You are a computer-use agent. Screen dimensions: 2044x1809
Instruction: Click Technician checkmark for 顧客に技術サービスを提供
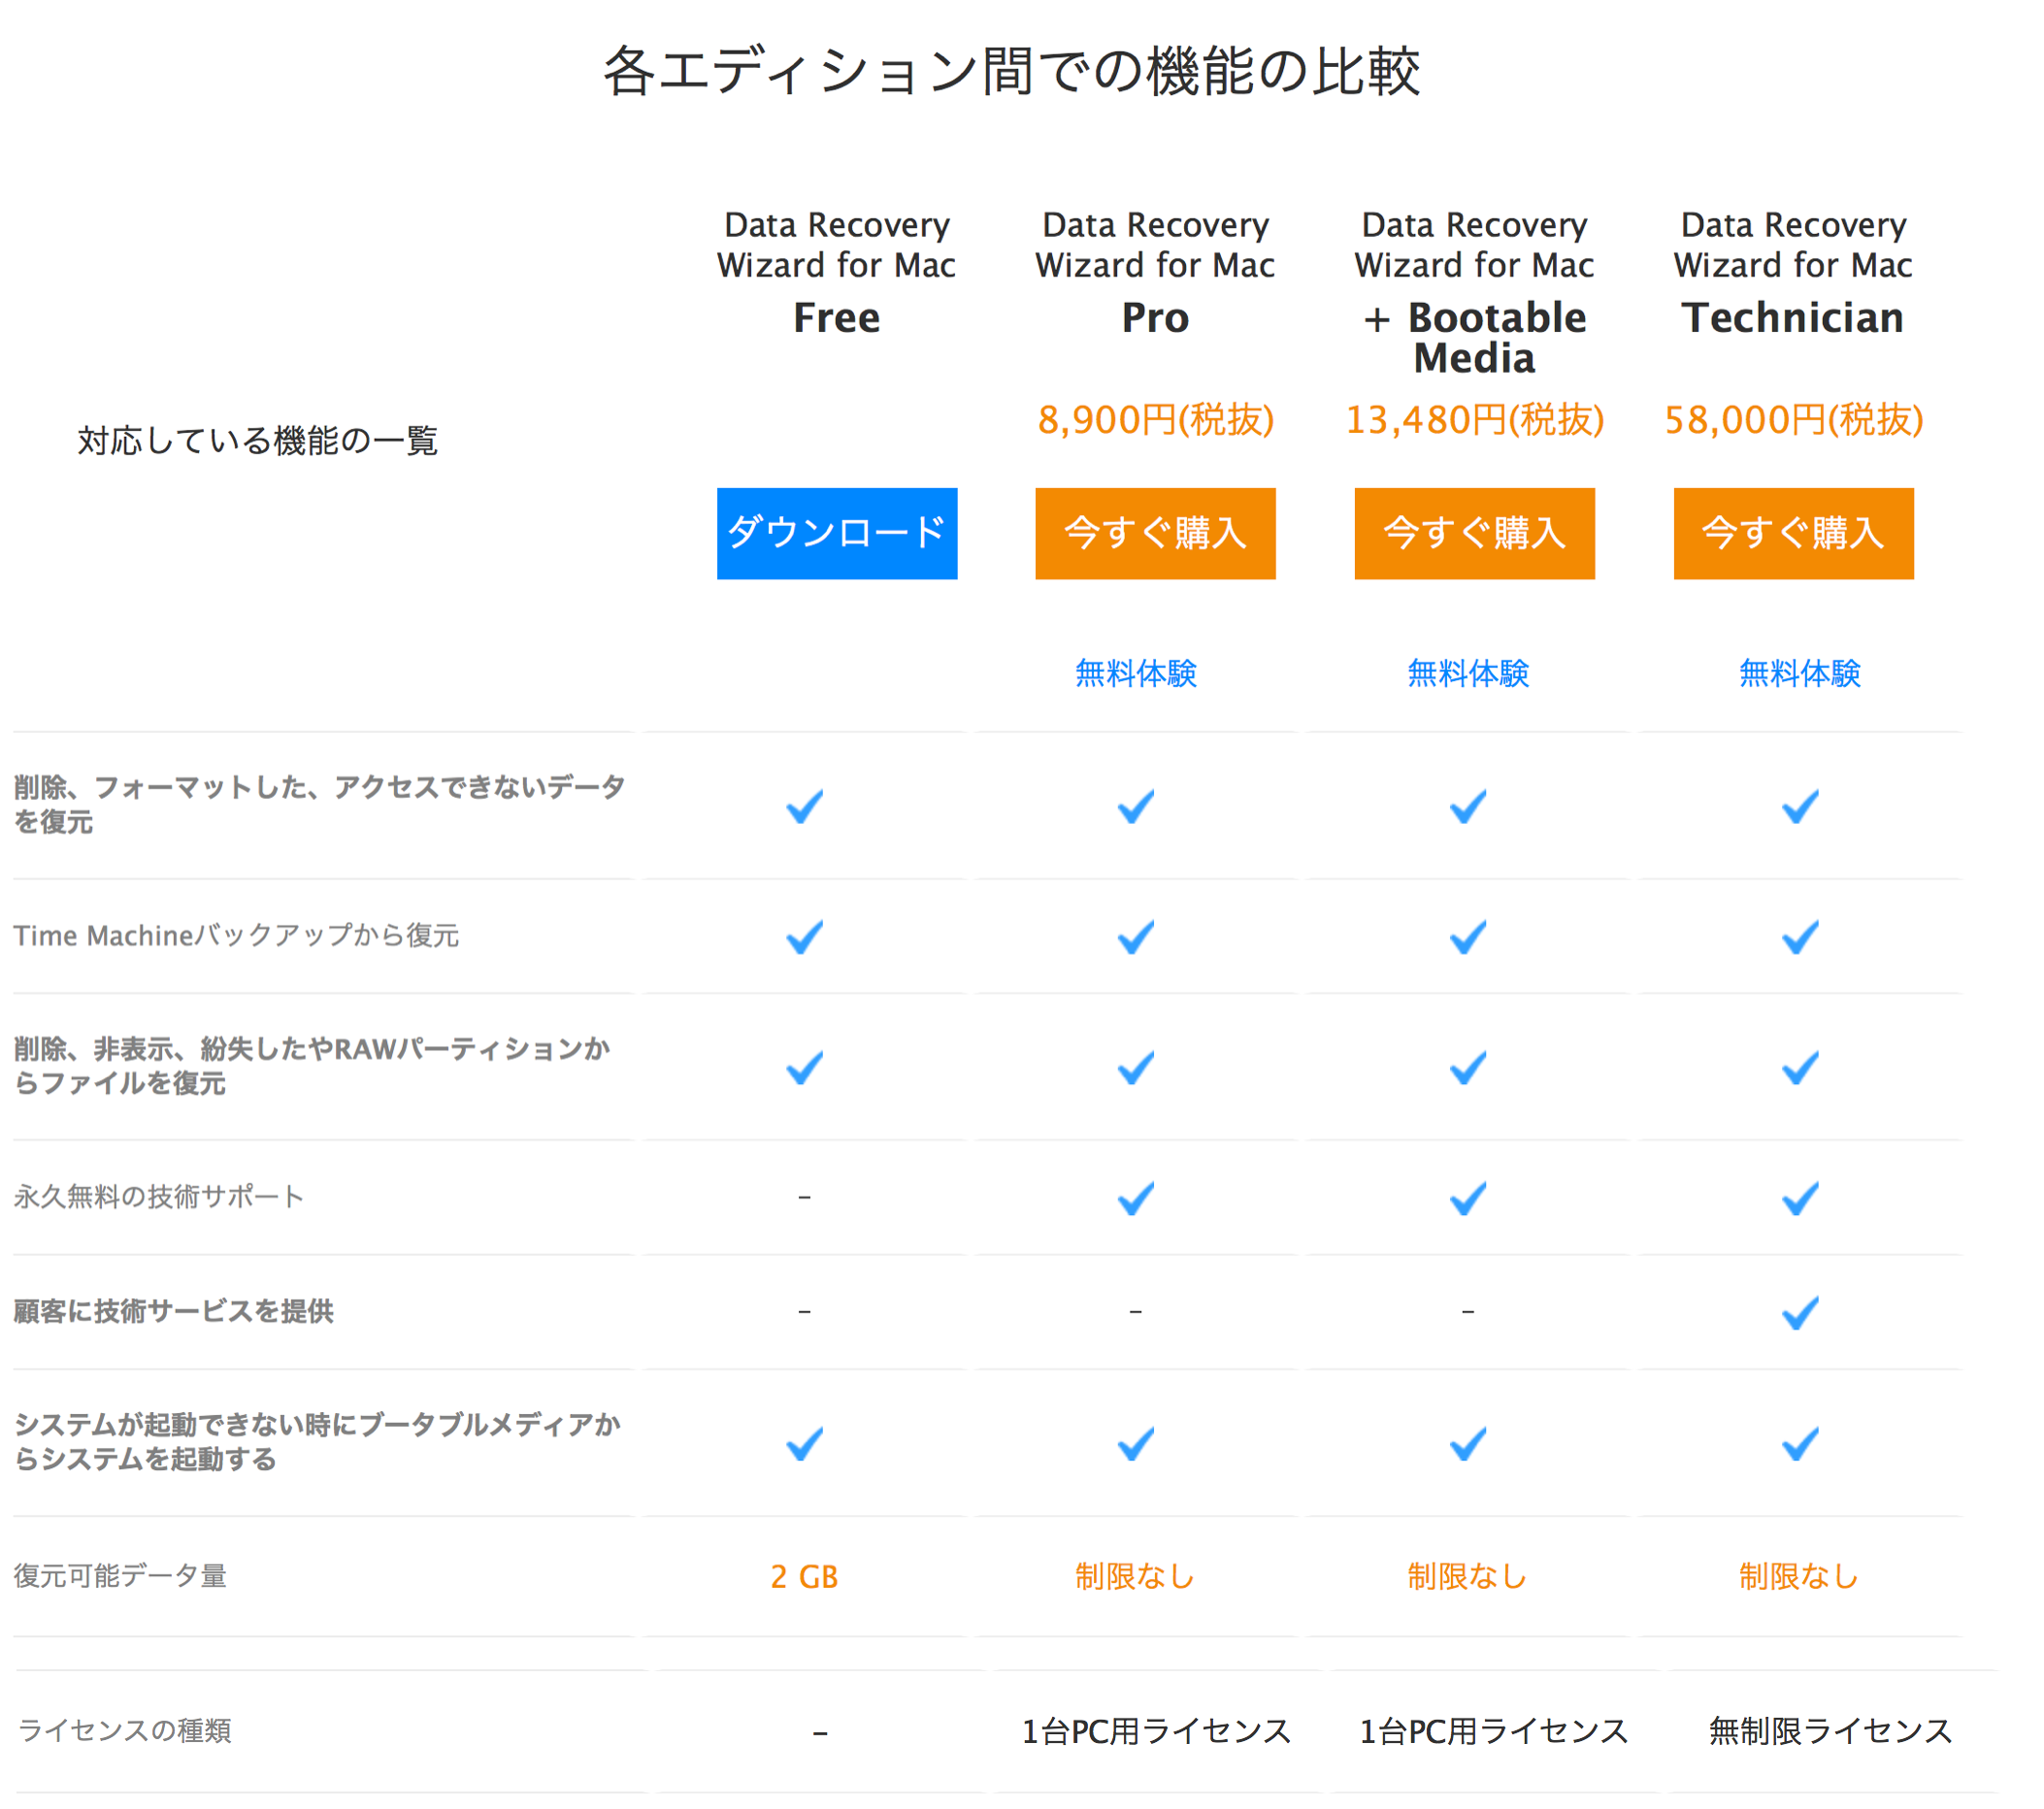[1799, 1312]
